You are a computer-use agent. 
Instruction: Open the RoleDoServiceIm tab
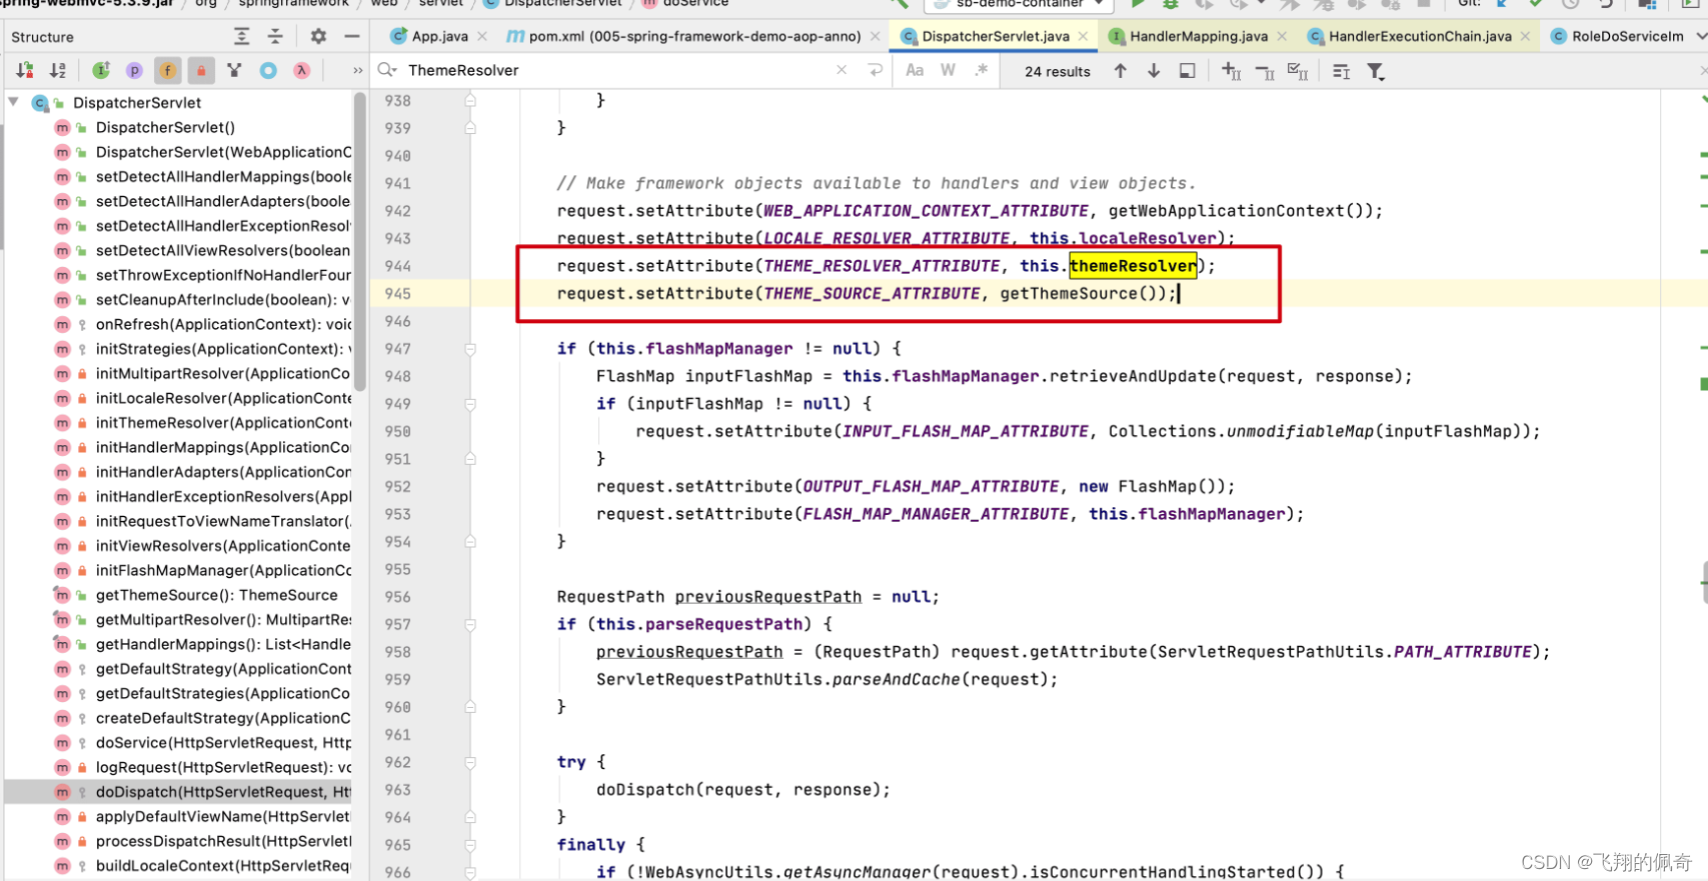click(x=1618, y=36)
